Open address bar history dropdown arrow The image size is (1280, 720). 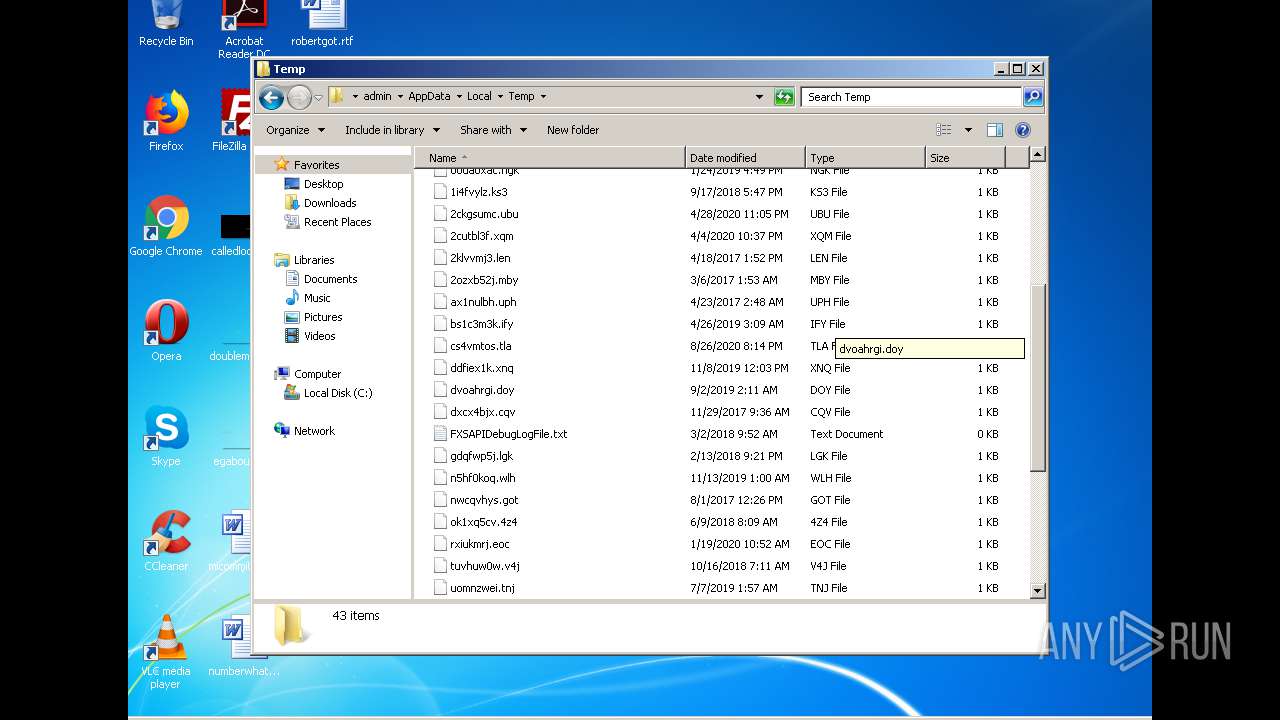[759, 97]
